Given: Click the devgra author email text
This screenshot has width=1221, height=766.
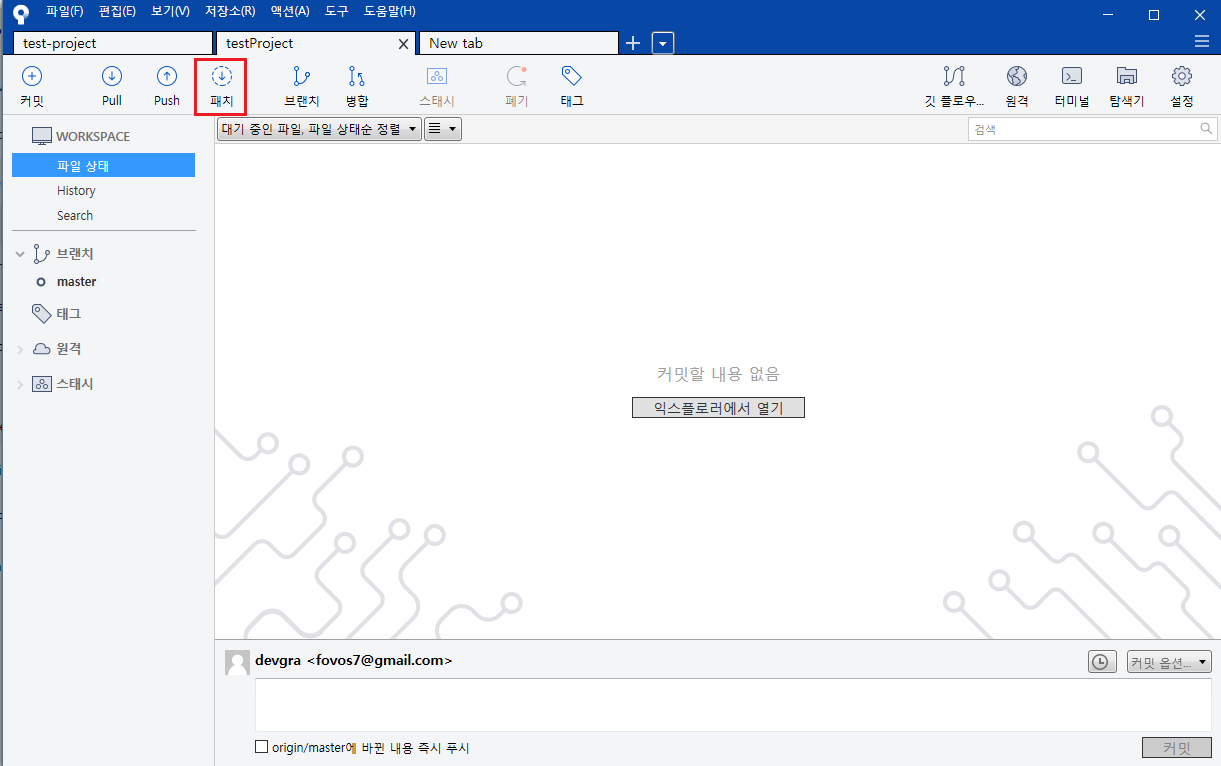Looking at the screenshot, I should point(354,660).
